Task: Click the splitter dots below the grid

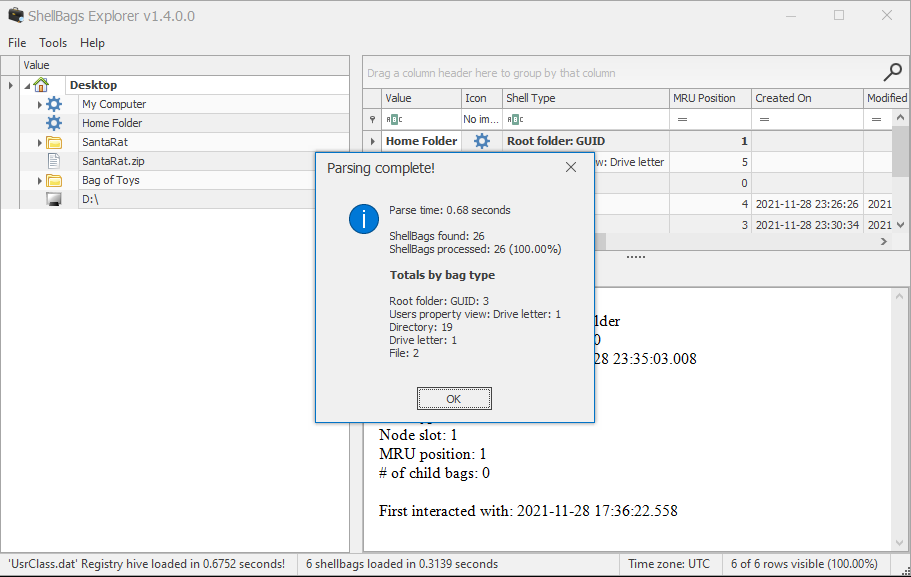Action: [636, 257]
